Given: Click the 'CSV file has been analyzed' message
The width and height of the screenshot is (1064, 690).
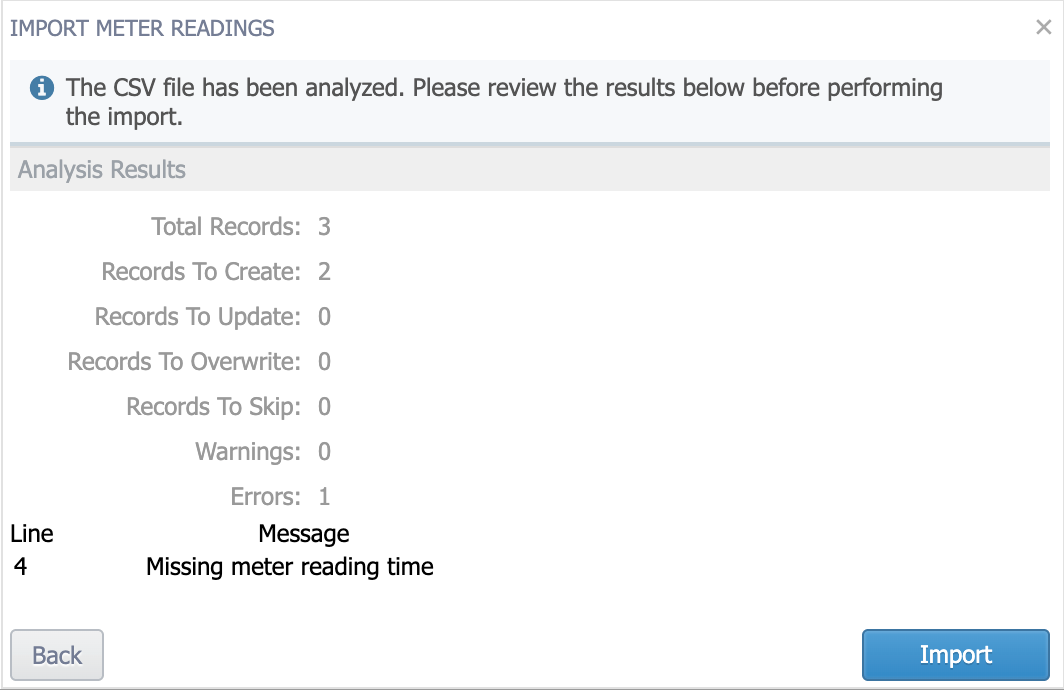Looking at the screenshot, I should 504,102.
